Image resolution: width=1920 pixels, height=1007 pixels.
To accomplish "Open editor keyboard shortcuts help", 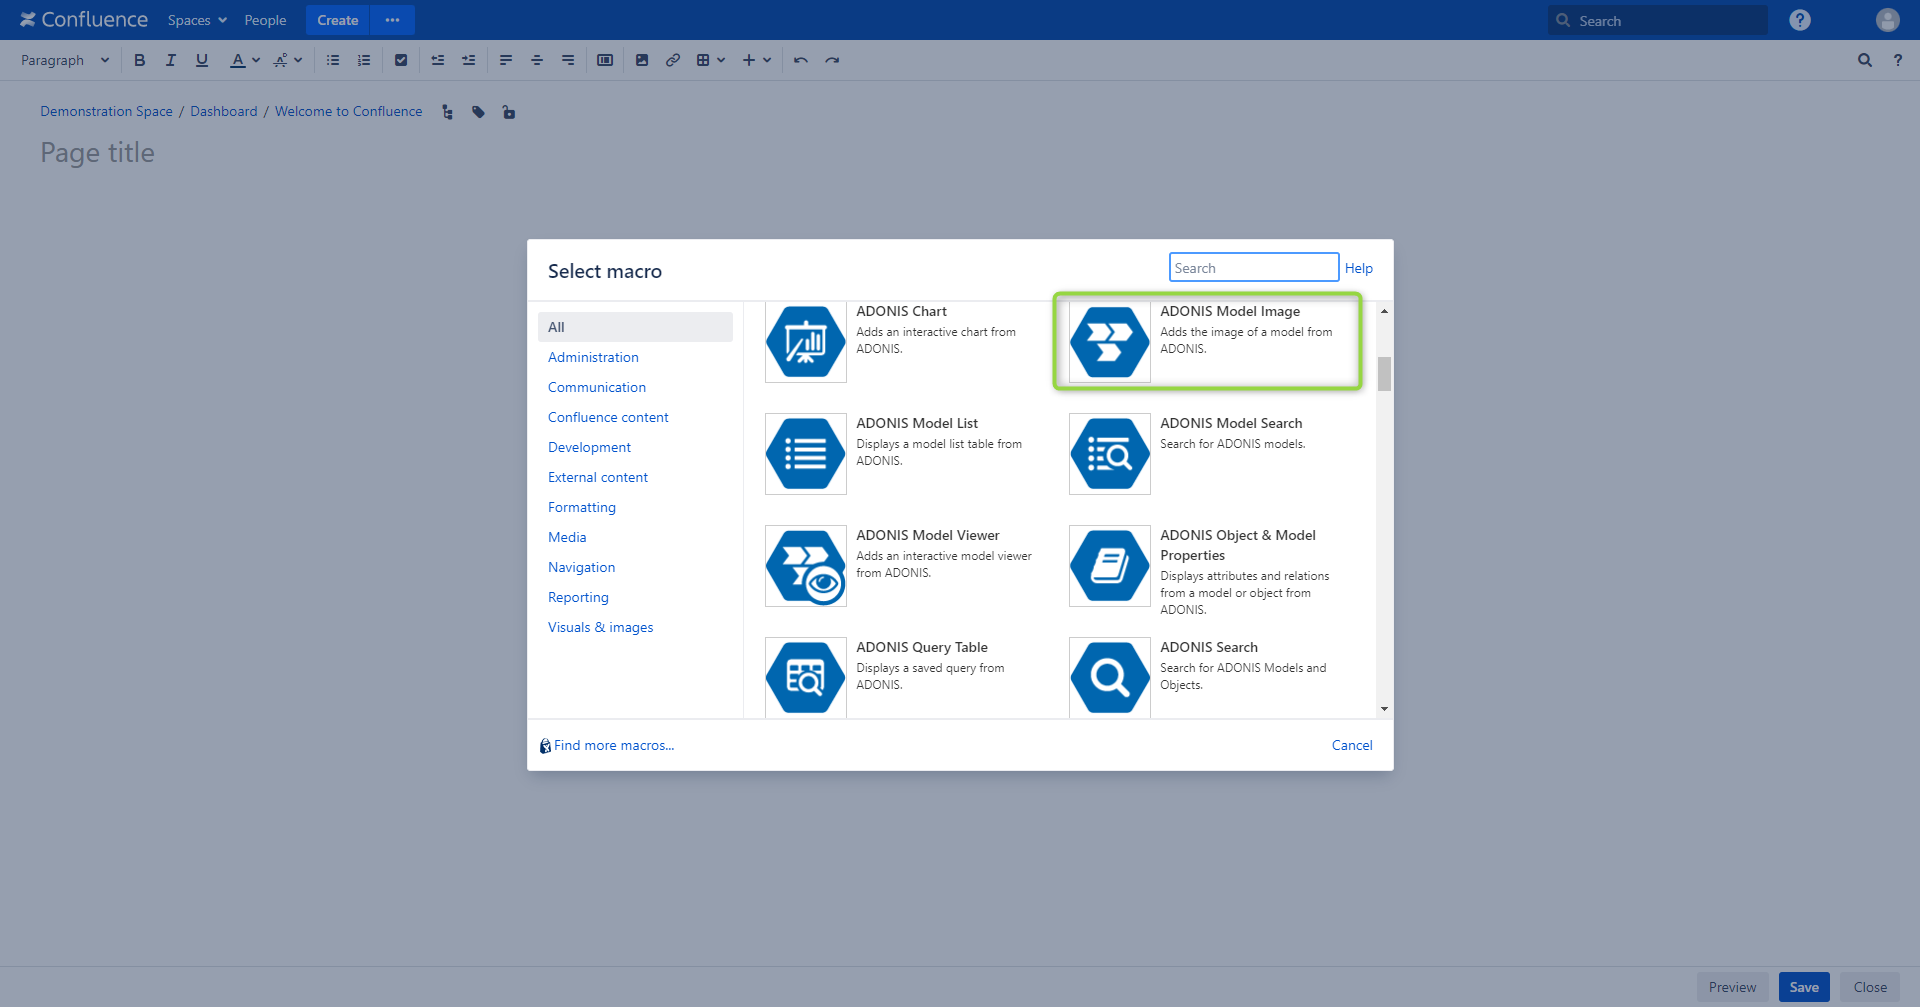I will coord(1898,60).
